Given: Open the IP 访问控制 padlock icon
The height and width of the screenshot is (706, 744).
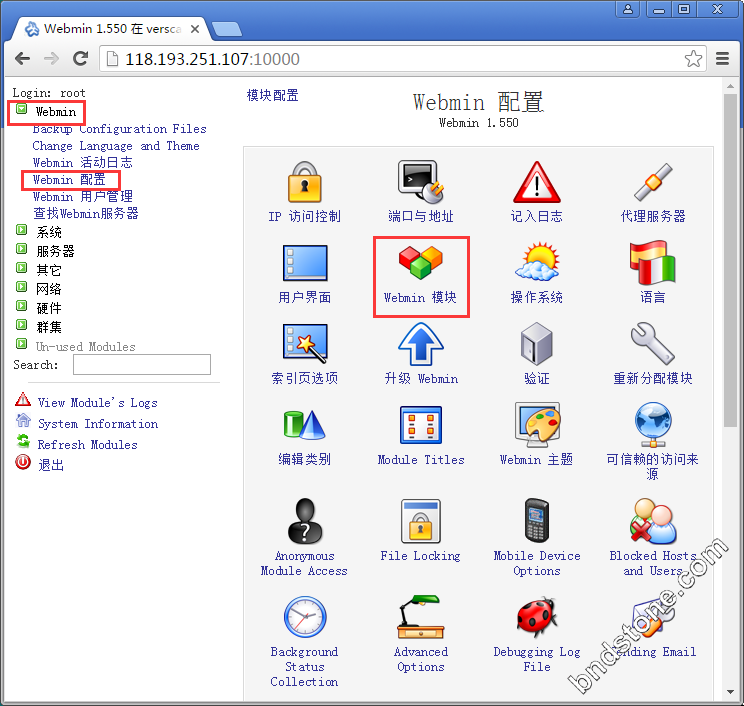Looking at the screenshot, I should (x=305, y=182).
